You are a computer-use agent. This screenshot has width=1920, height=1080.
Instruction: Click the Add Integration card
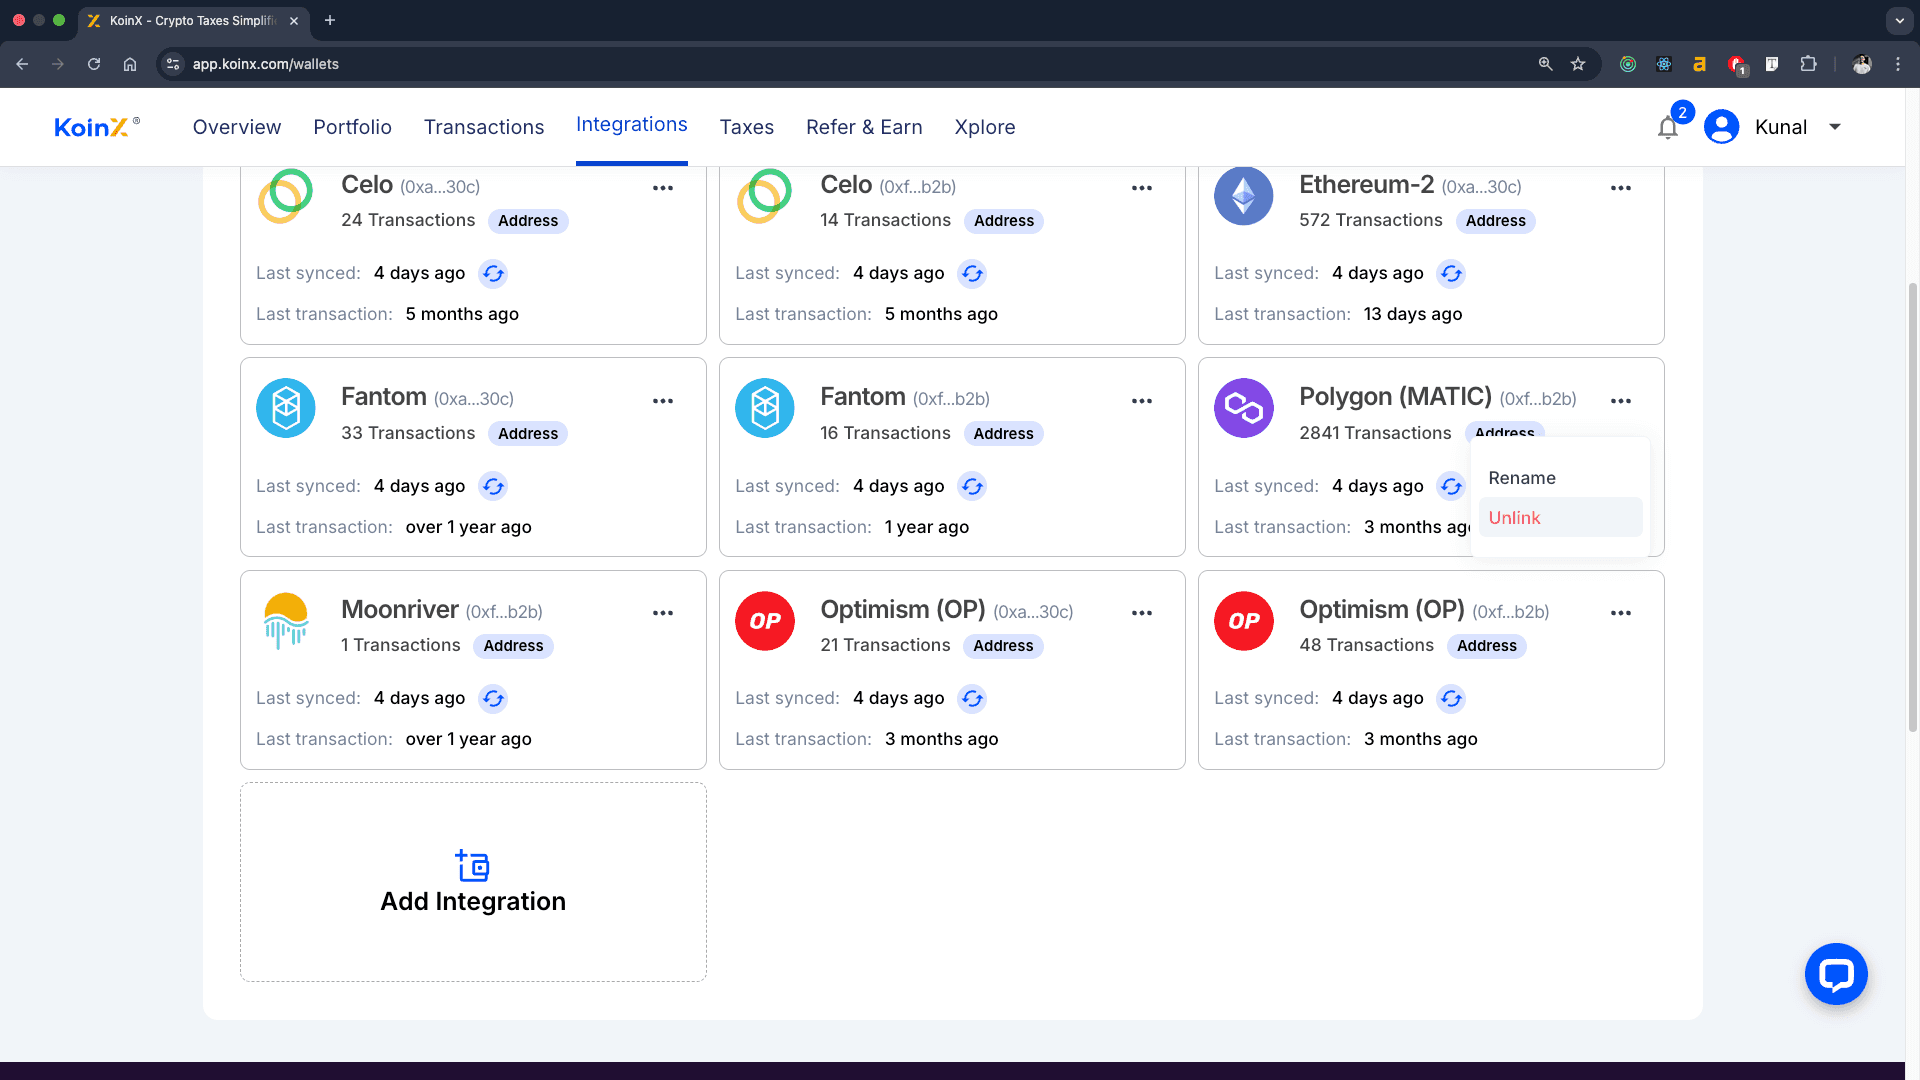(473, 882)
